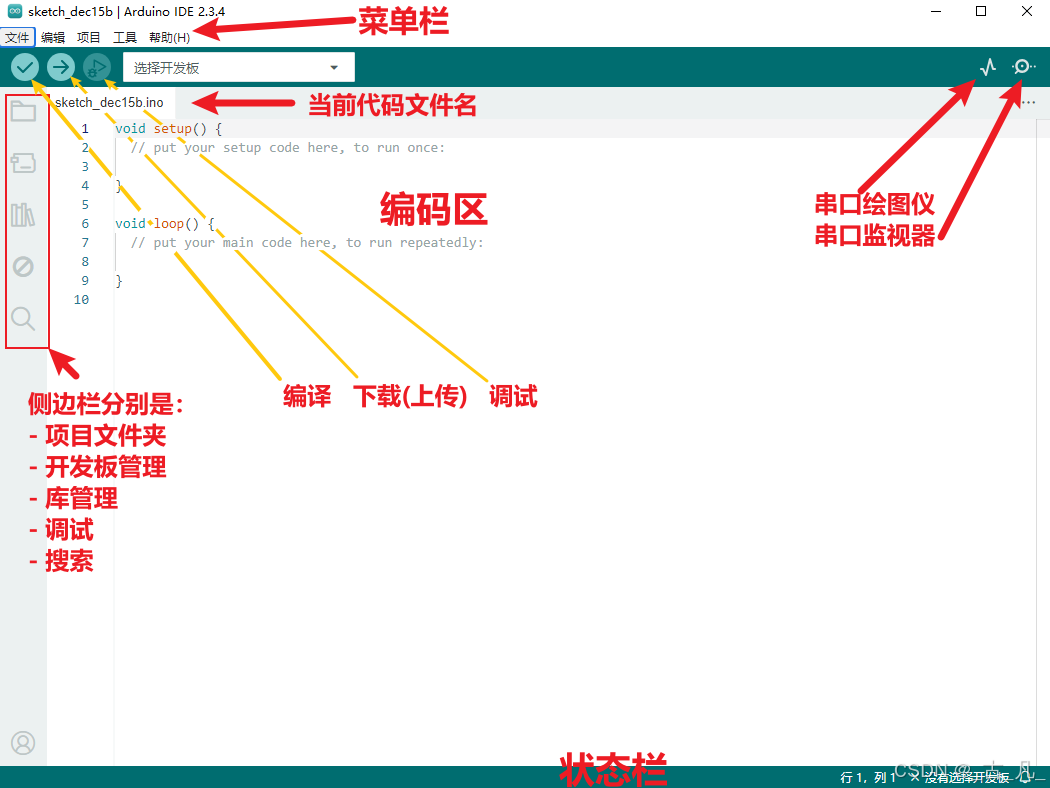Viewport: 1050px width, 788px height.
Task: Open the 文件 menu
Action: pos(17,37)
